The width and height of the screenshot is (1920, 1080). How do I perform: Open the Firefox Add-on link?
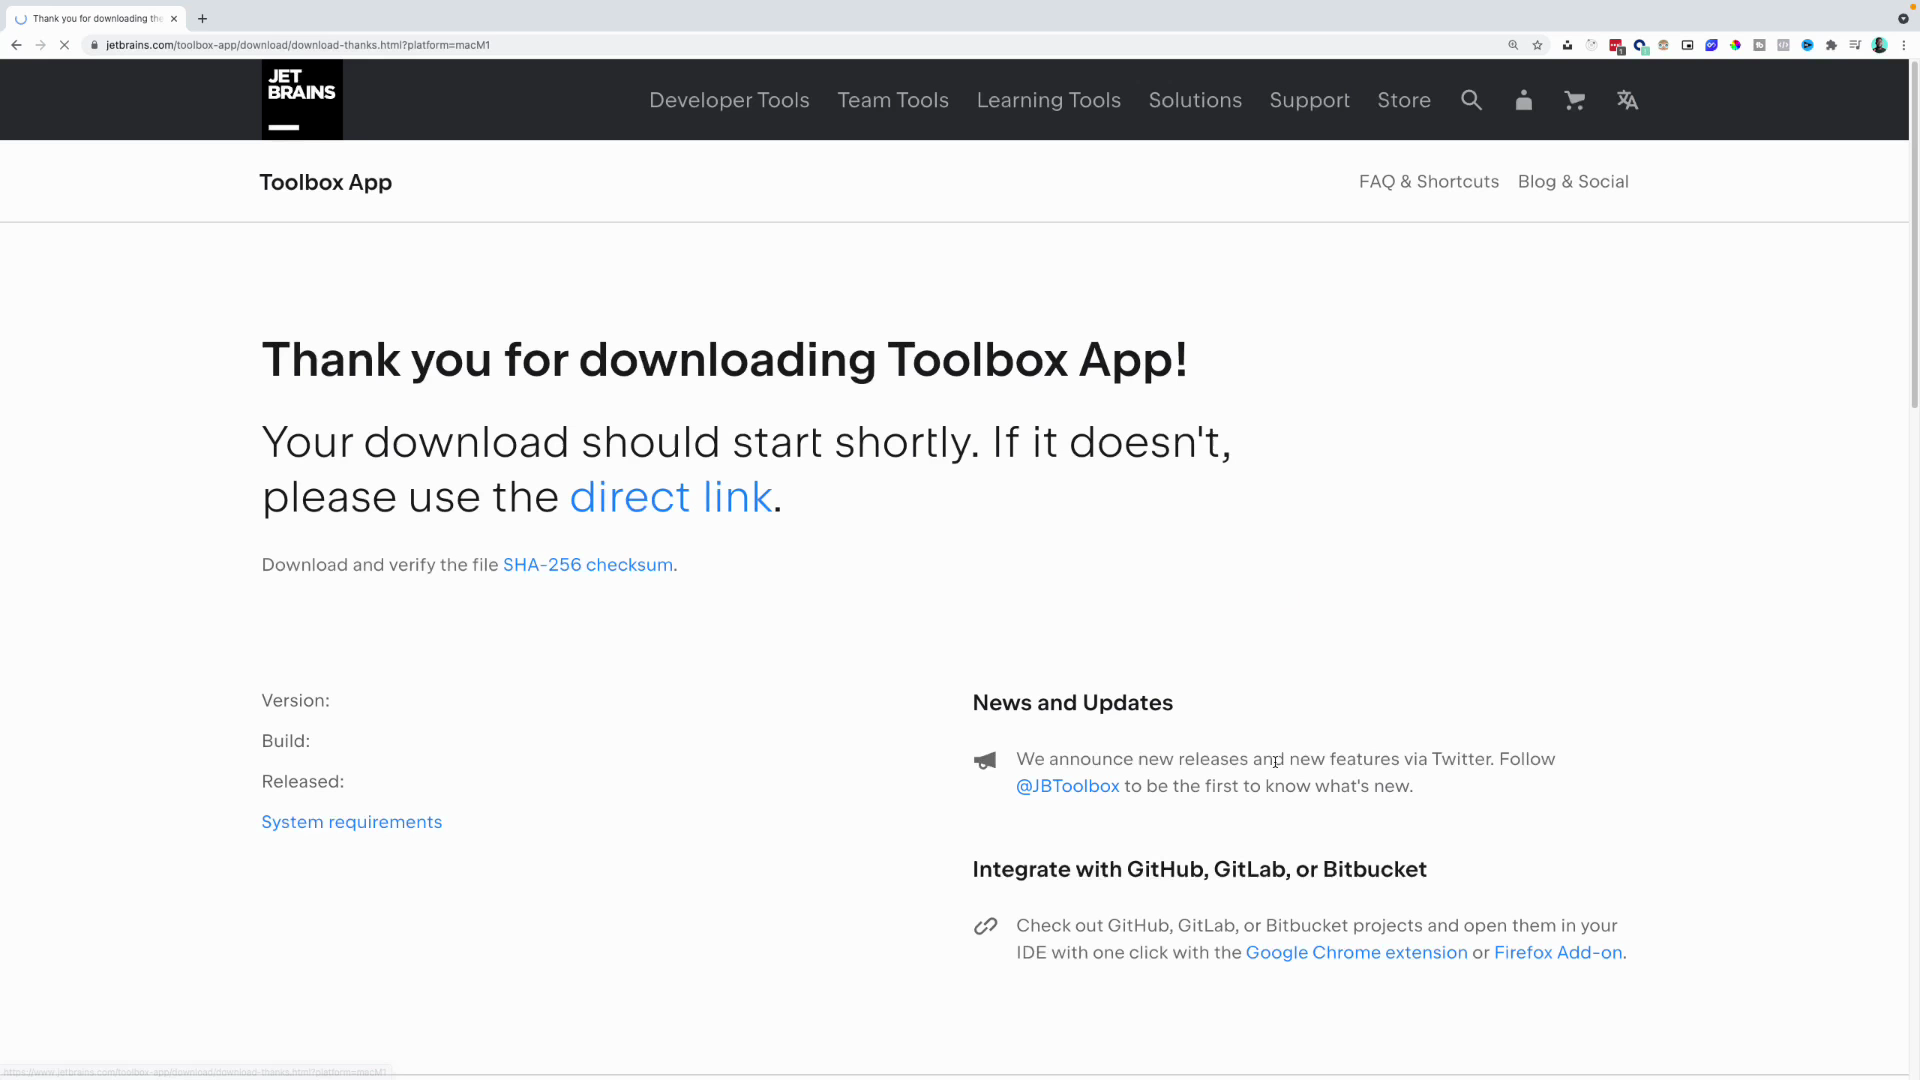1558,953
